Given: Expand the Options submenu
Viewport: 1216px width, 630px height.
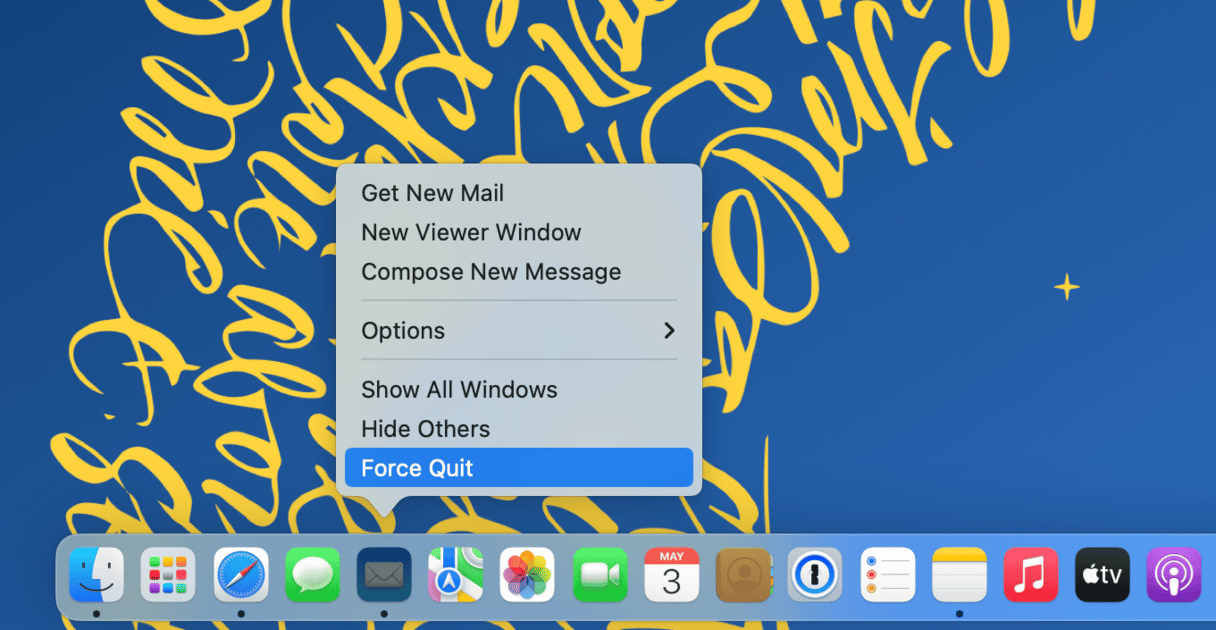Looking at the screenshot, I should [x=404, y=330].
